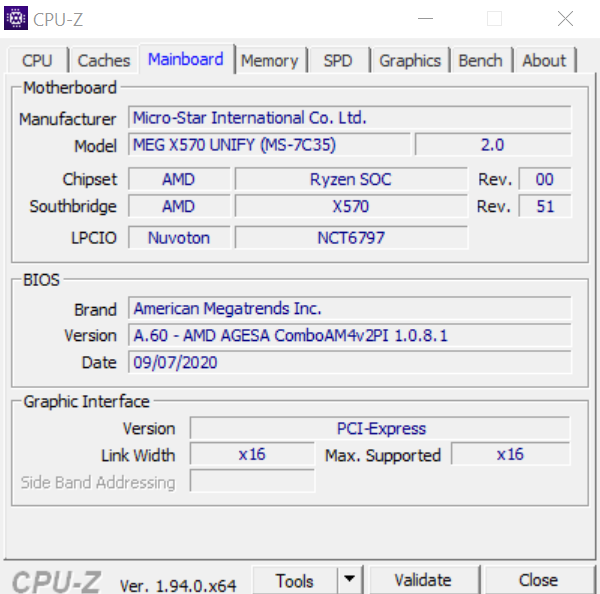
Task: Select the Mainboard tab
Action: click(x=186, y=59)
